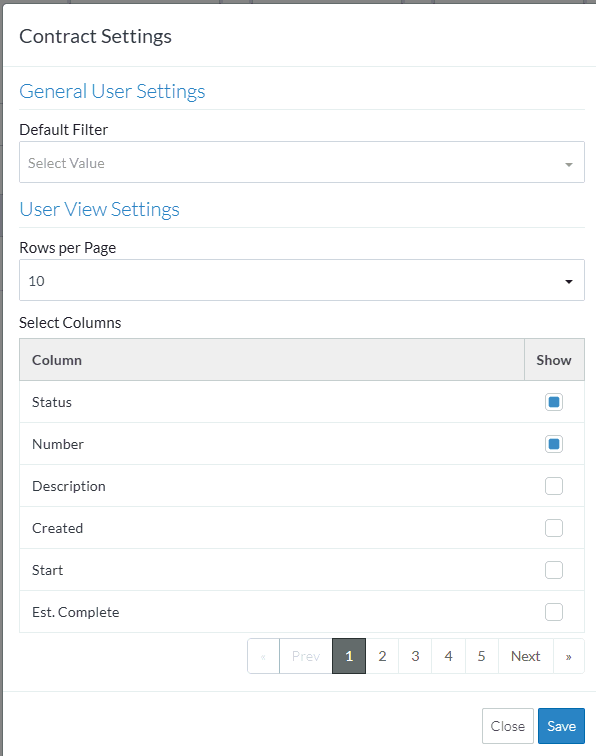
Task: Save the contract settings
Action: click(561, 726)
